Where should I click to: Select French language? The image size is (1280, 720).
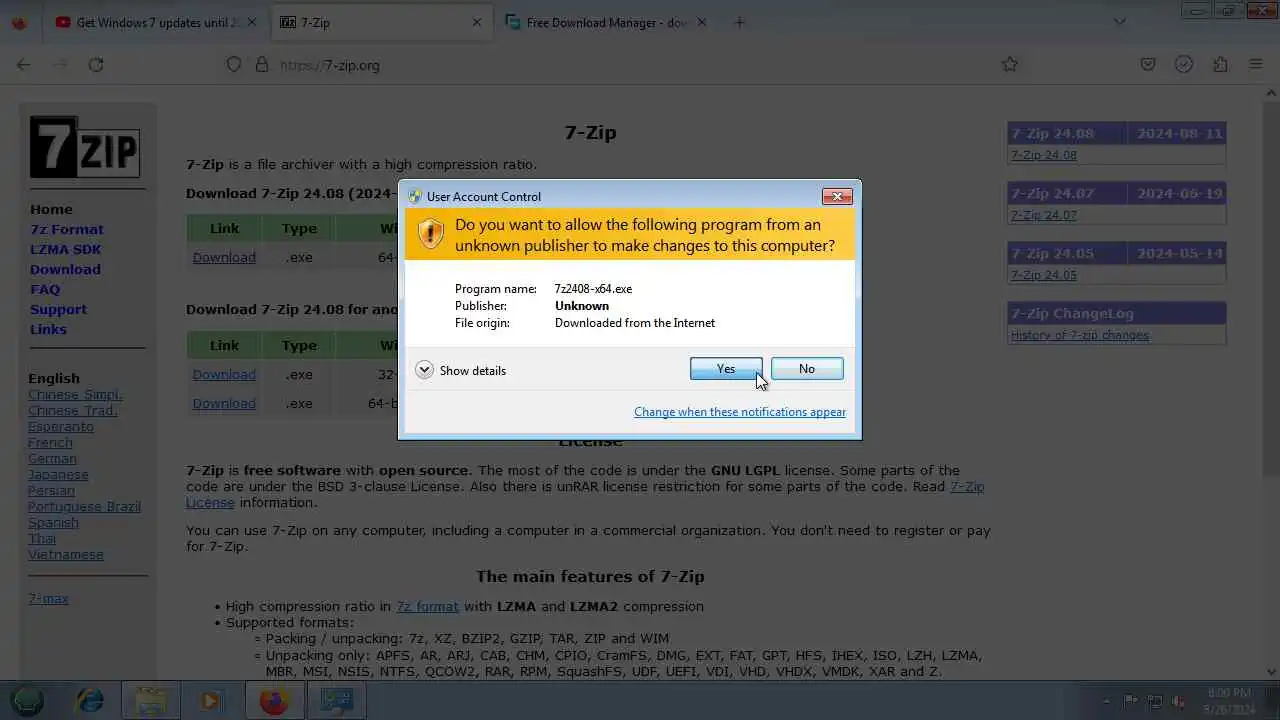click(50, 442)
